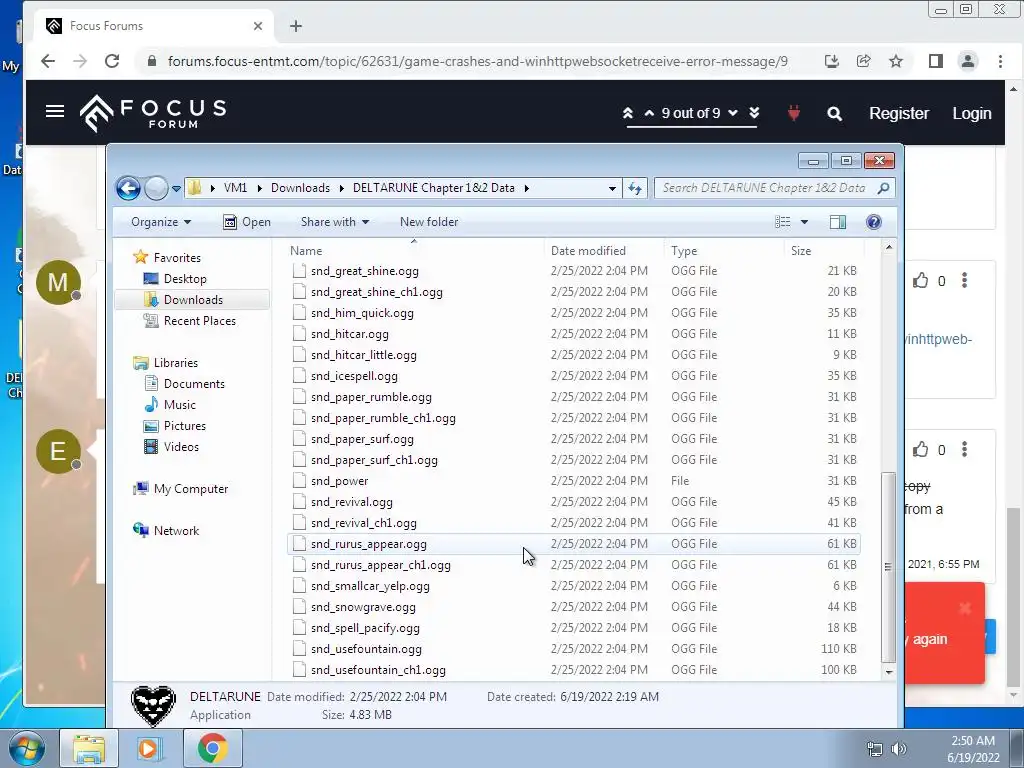
Task: Click the change your view icon
Action: pyautogui.click(x=782, y=222)
